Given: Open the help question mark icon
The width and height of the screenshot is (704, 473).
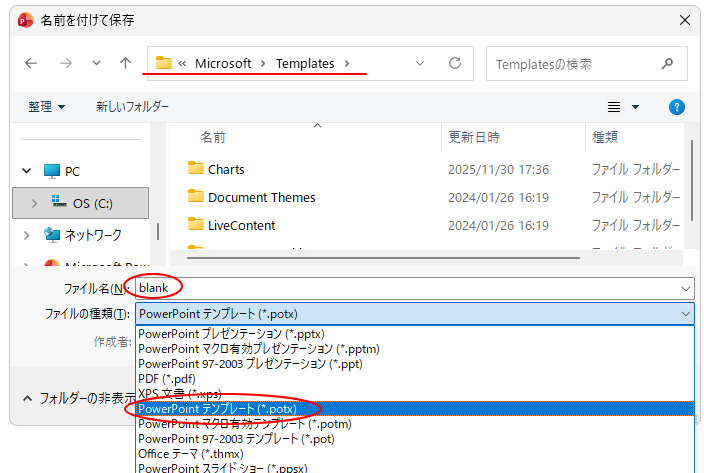Looking at the screenshot, I should [x=676, y=107].
